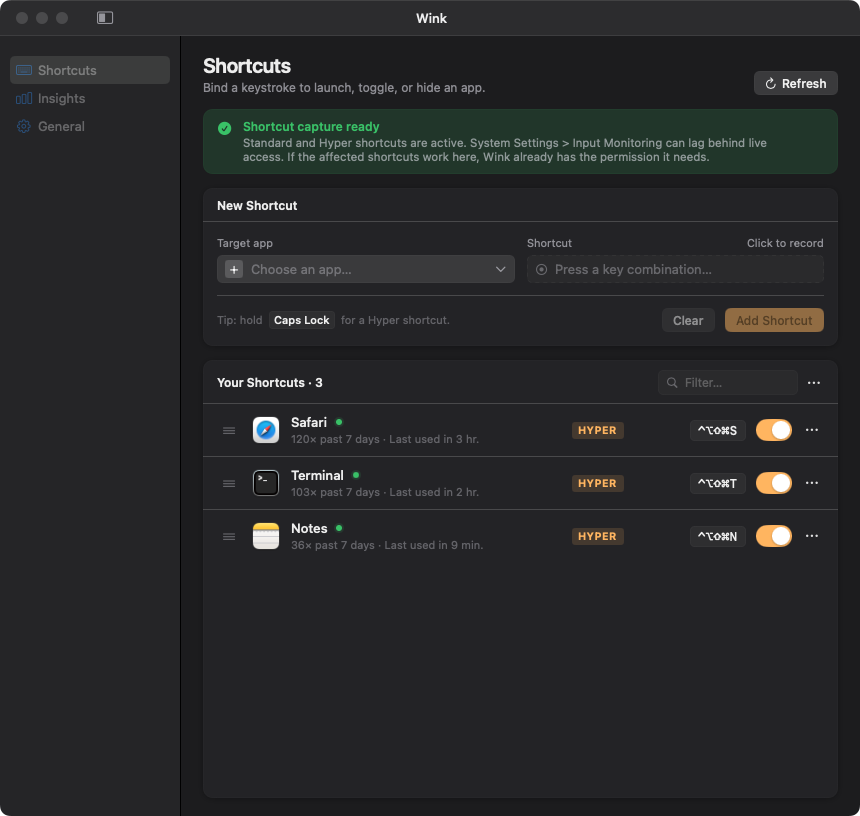Click the Terminal HYPER badge
This screenshot has height=816, width=860.
click(597, 484)
